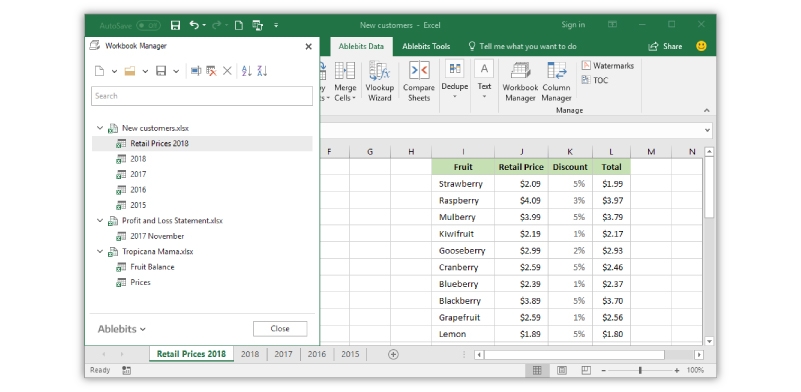Select Prices sheet in tree
801x392 pixels.
pos(140,282)
